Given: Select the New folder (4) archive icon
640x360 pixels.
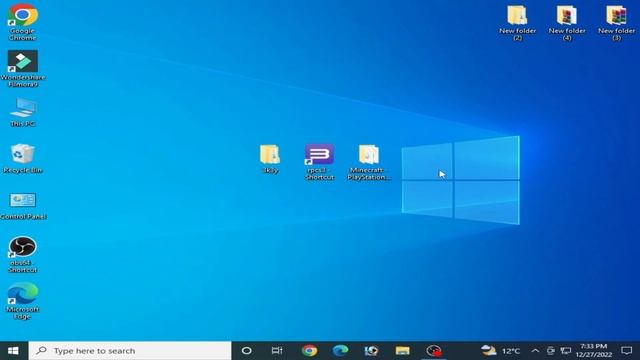Looking at the screenshot, I should 567,23.
